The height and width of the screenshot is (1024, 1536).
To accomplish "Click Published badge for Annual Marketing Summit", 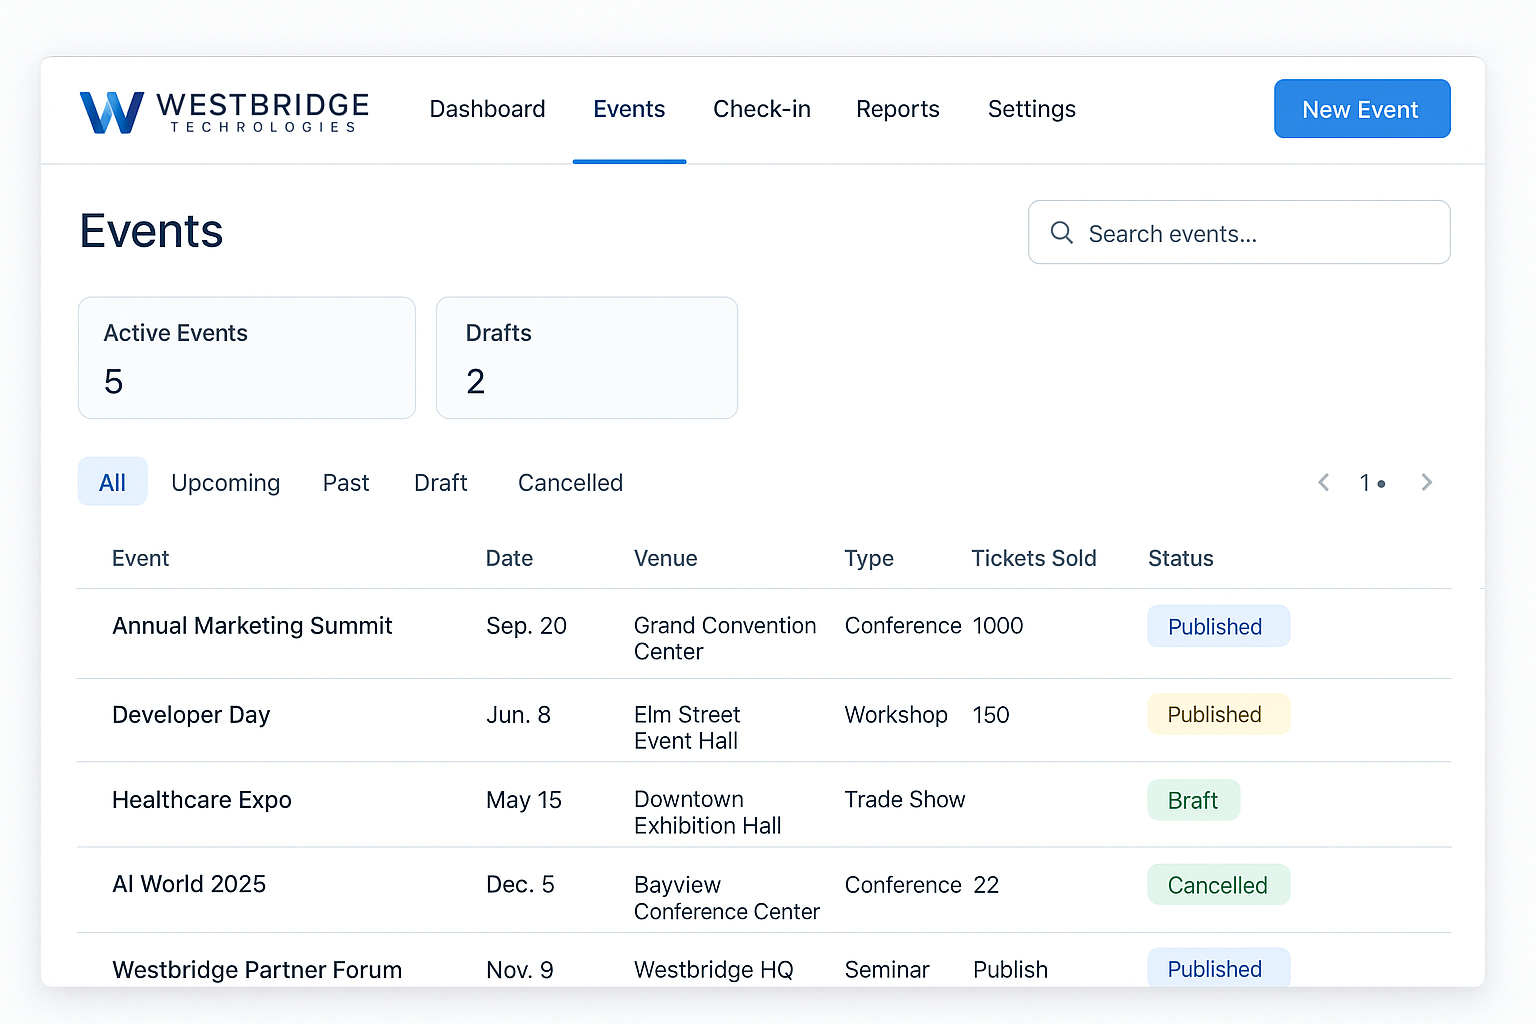I will (1218, 626).
